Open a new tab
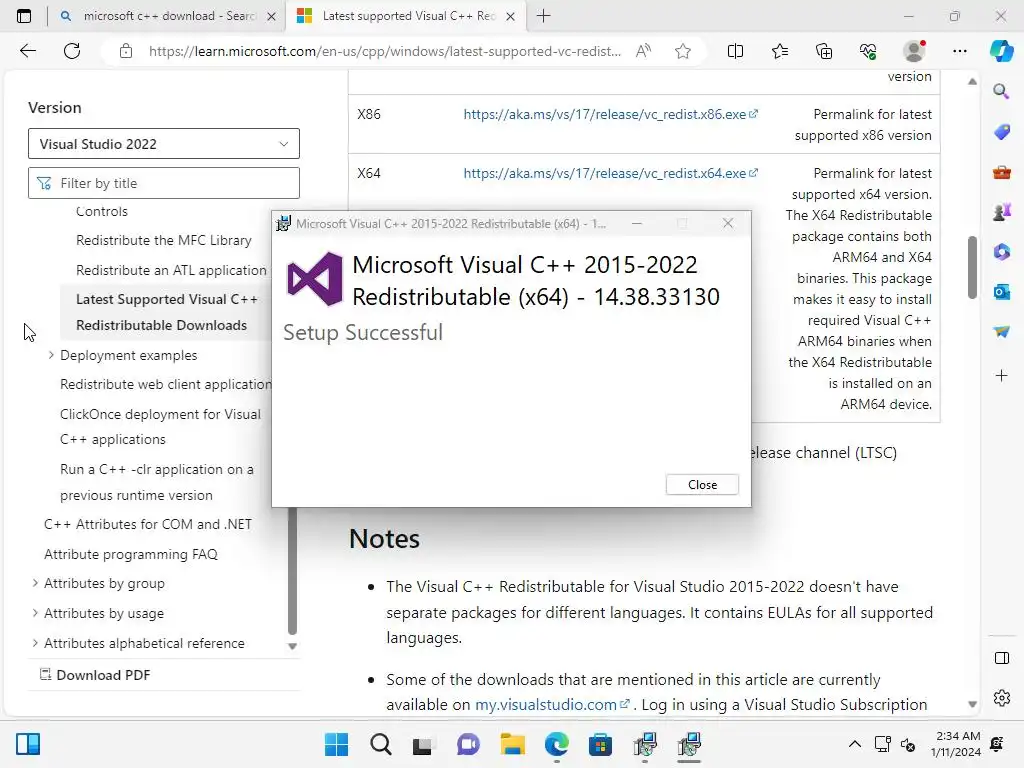1024x768 pixels. pyautogui.click(x=543, y=16)
